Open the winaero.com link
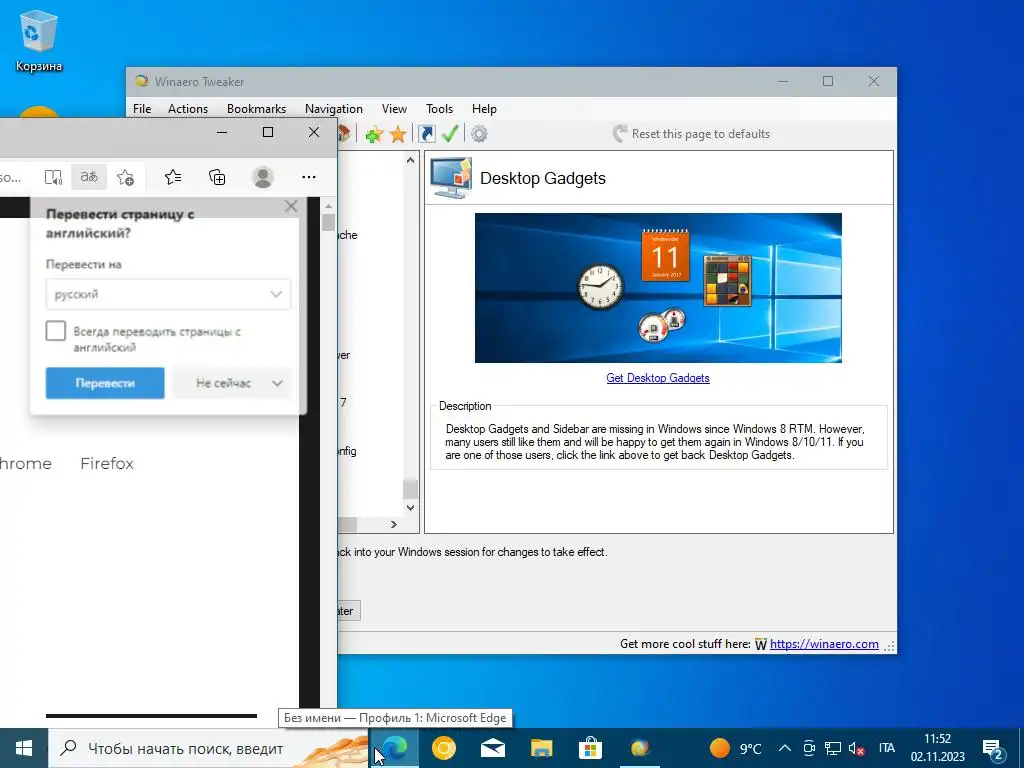Image resolution: width=1024 pixels, height=768 pixels. [824, 644]
